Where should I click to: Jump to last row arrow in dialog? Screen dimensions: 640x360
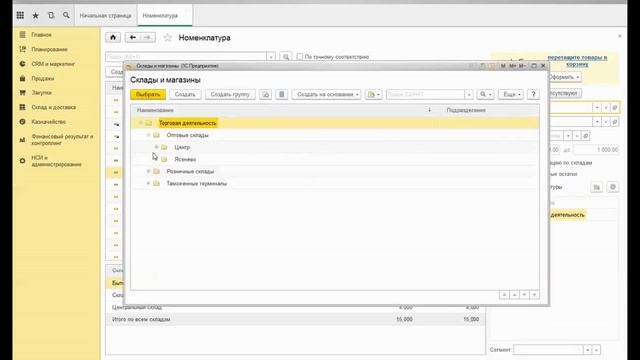(x=534, y=295)
